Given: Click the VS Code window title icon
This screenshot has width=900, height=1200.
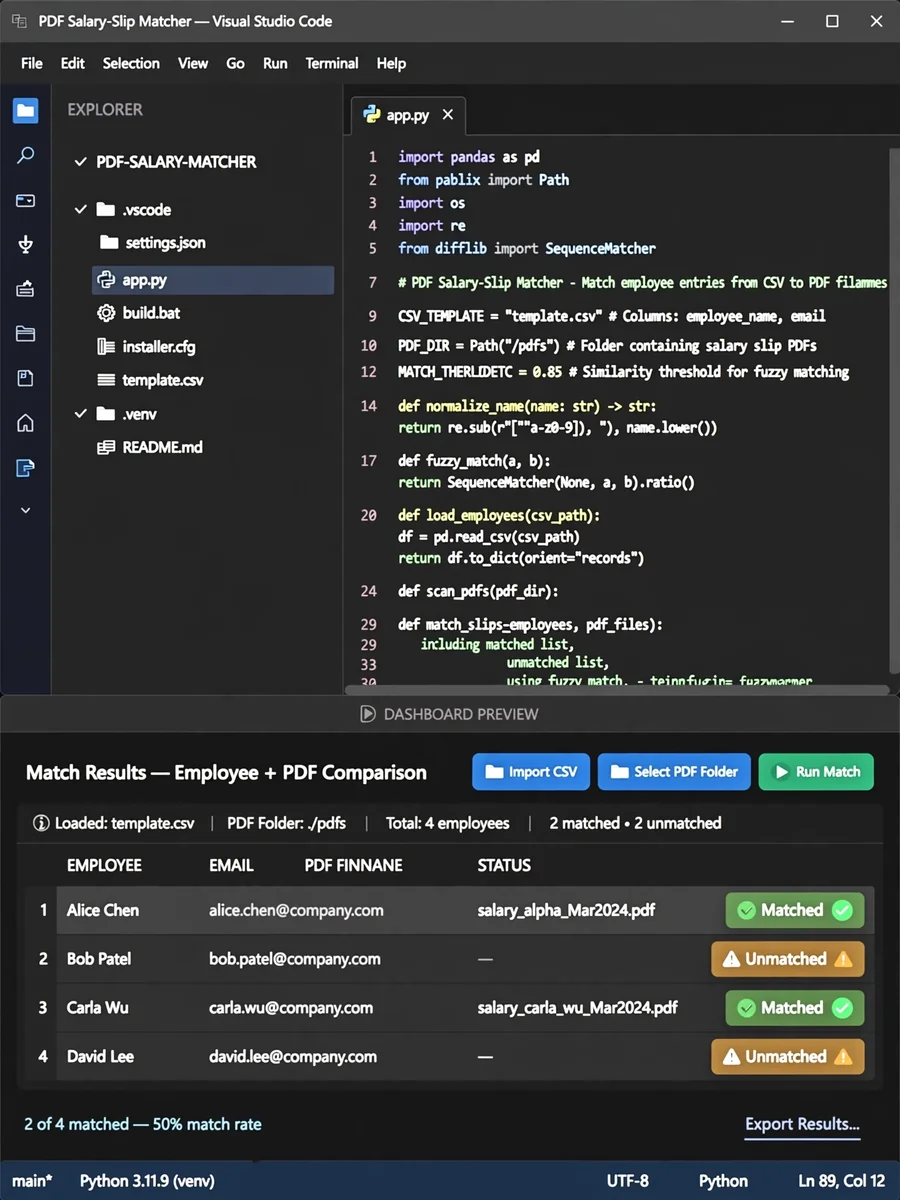Looking at the screenshot, I should pyautogui.click(x=19, y=21).
